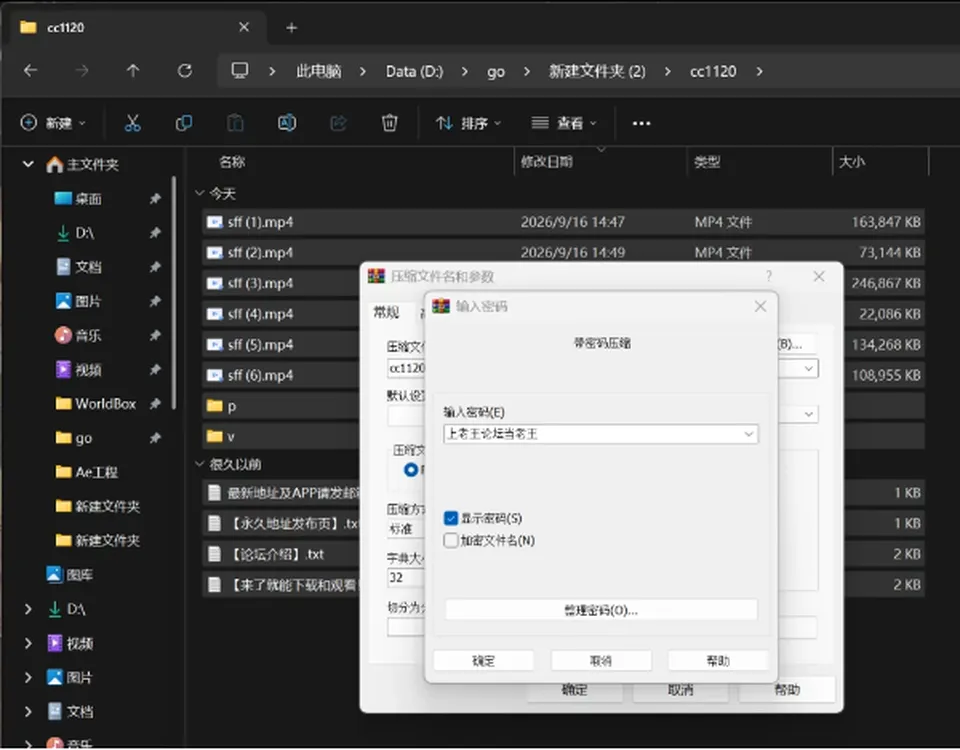Click the Copy icon in Explorer toolbar

point(184,123)
